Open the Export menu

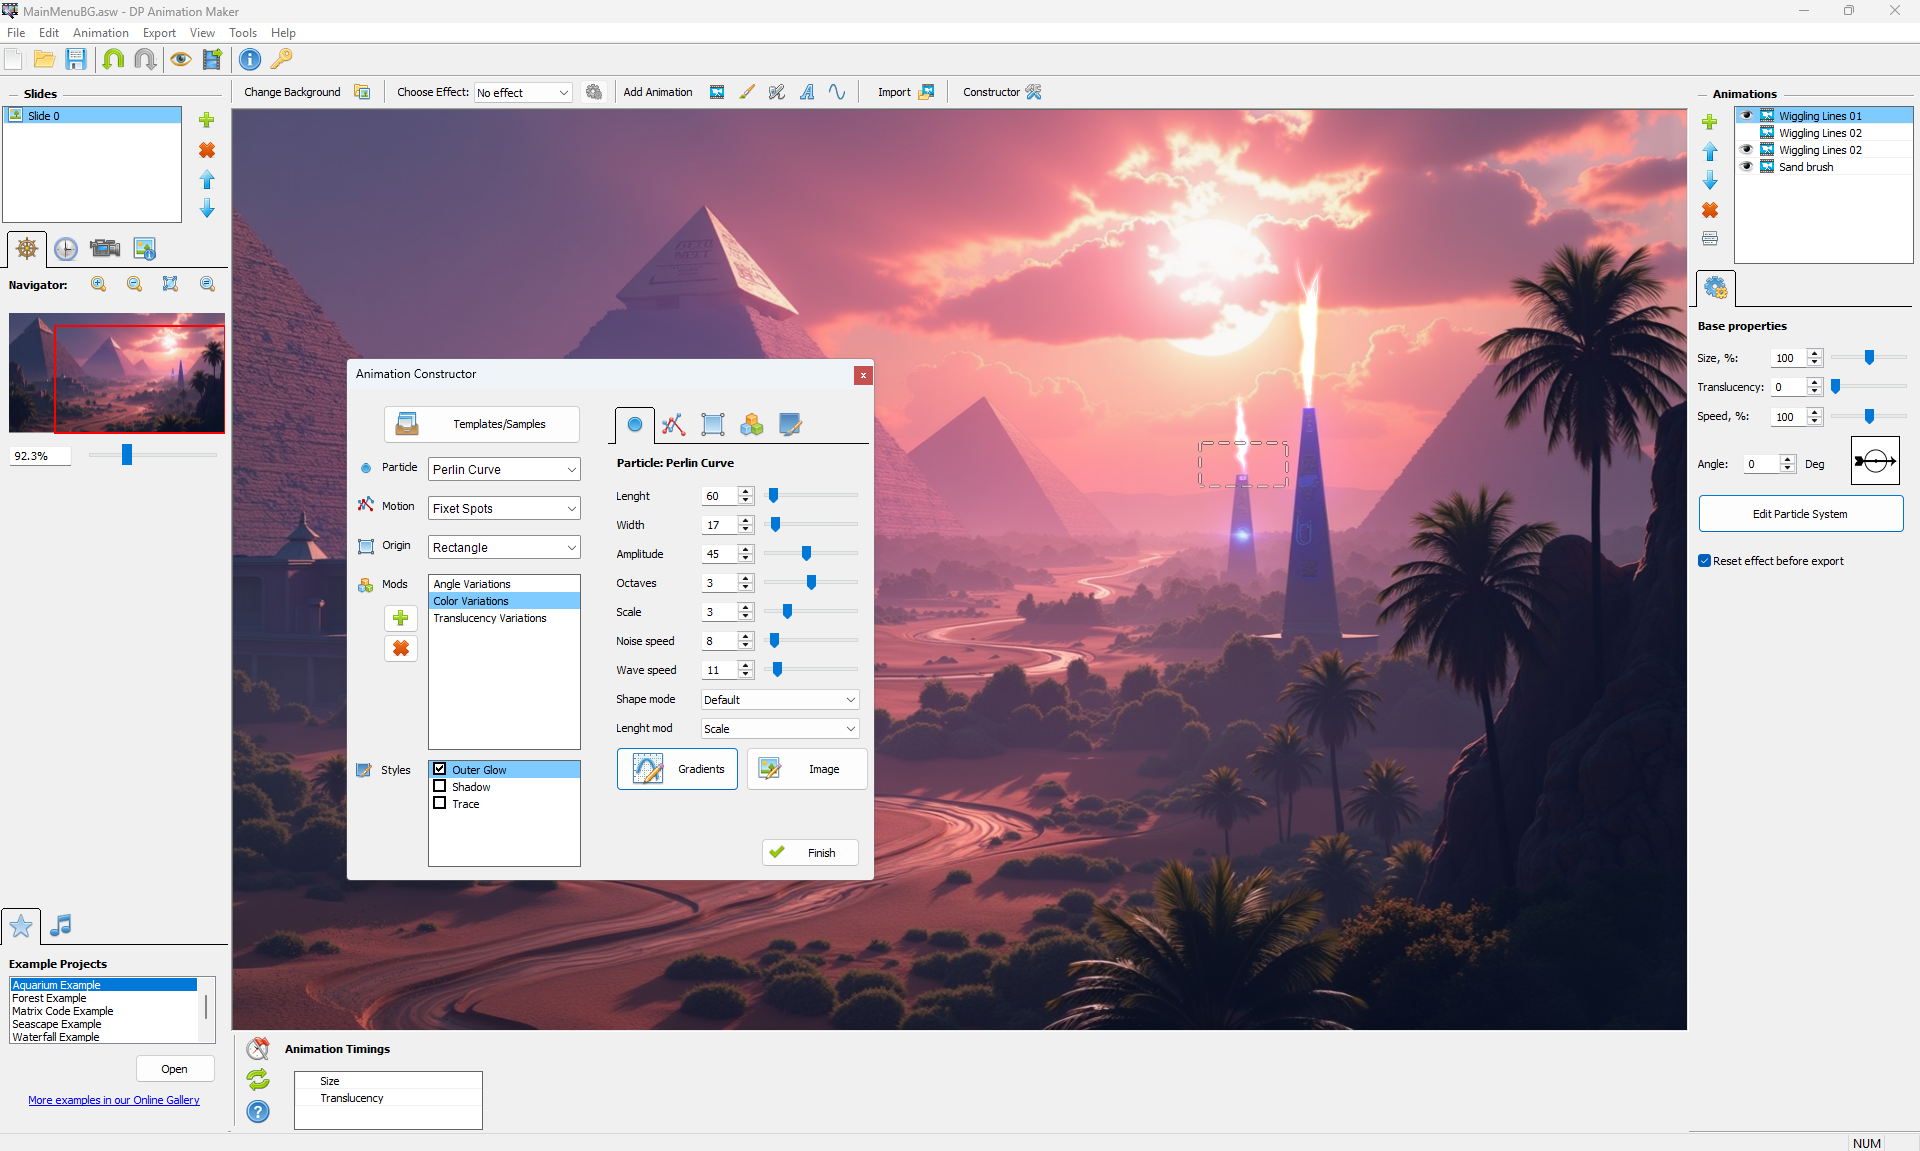[159, 33]
